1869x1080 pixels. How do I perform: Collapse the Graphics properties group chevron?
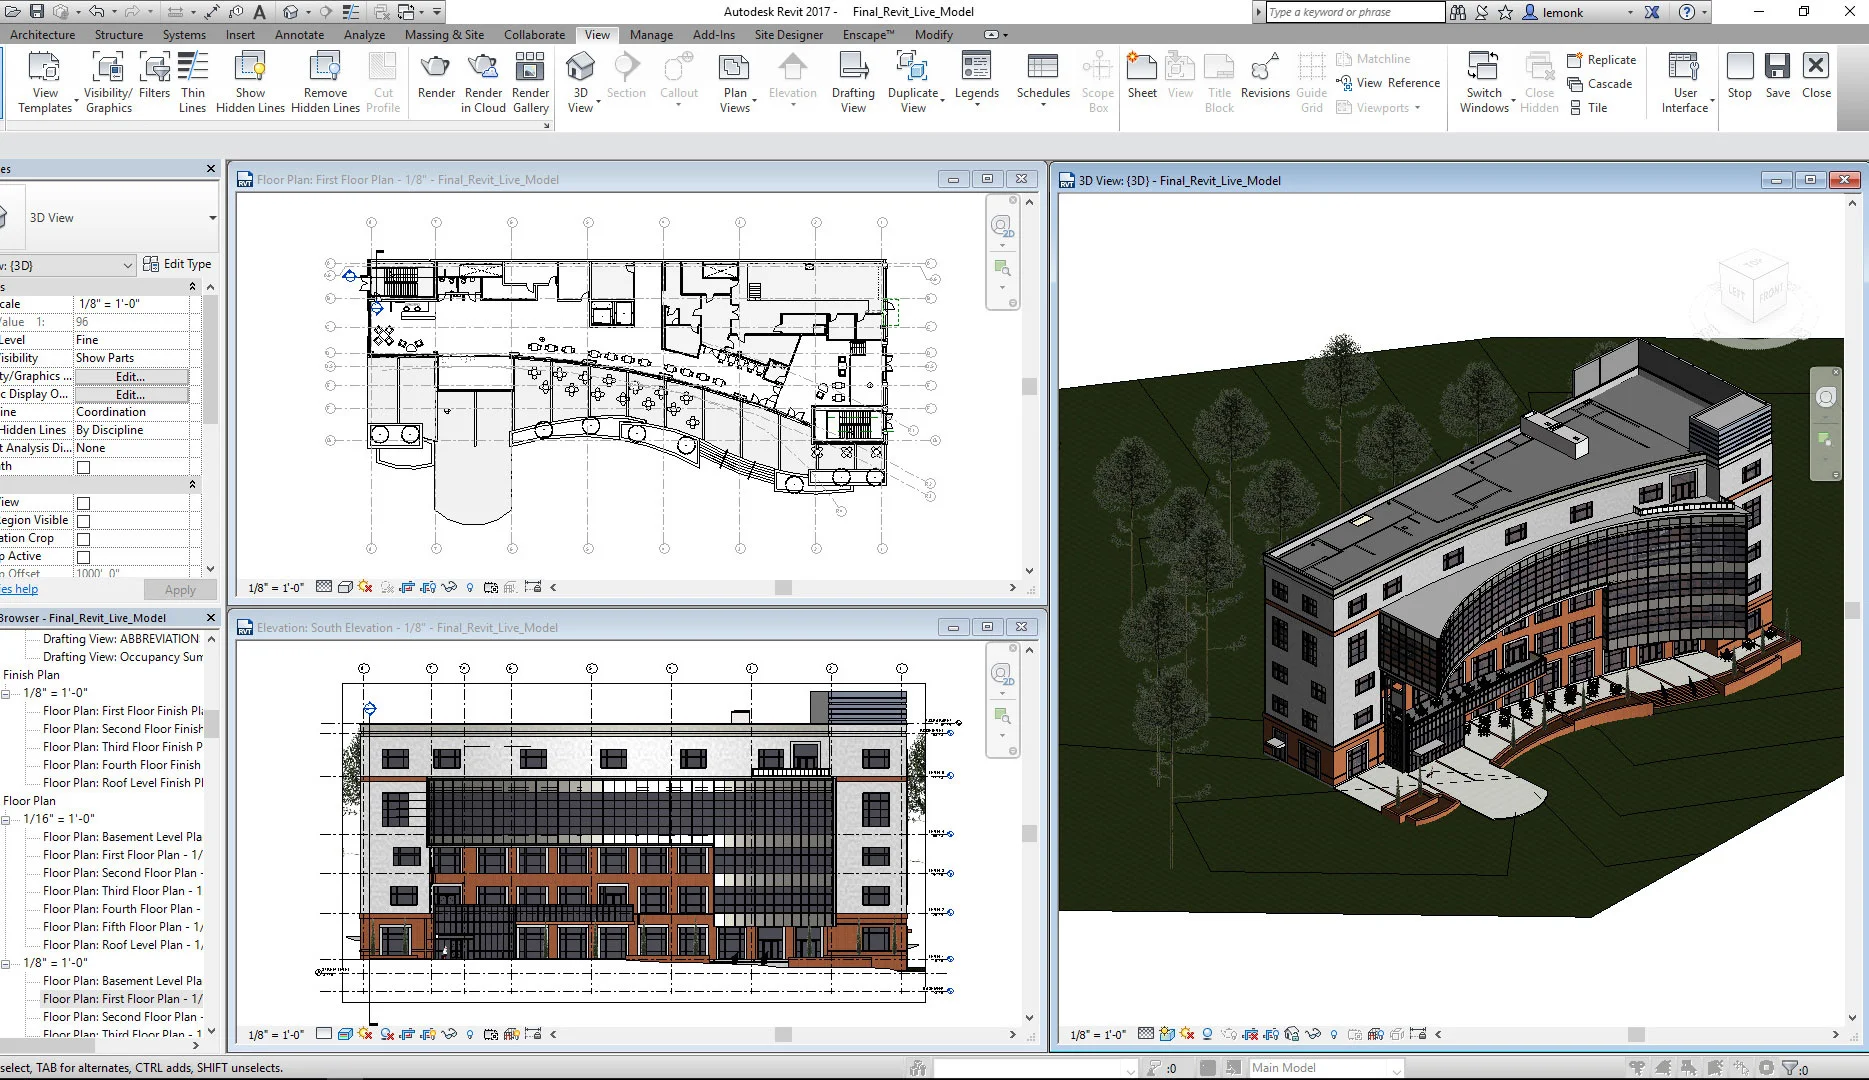point(192,287)
